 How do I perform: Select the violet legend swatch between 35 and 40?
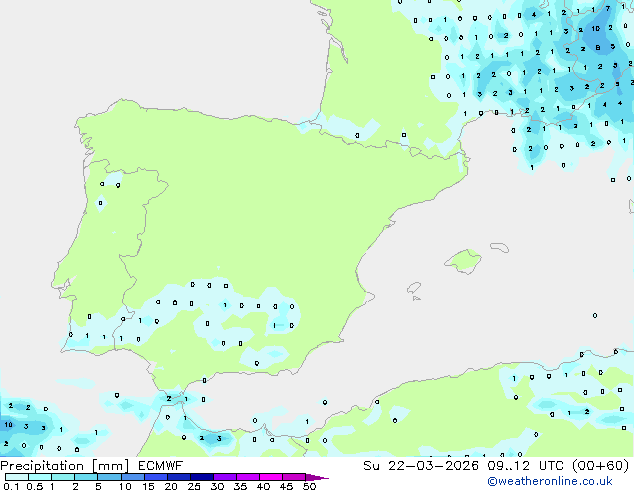click(x=248, y=477)
